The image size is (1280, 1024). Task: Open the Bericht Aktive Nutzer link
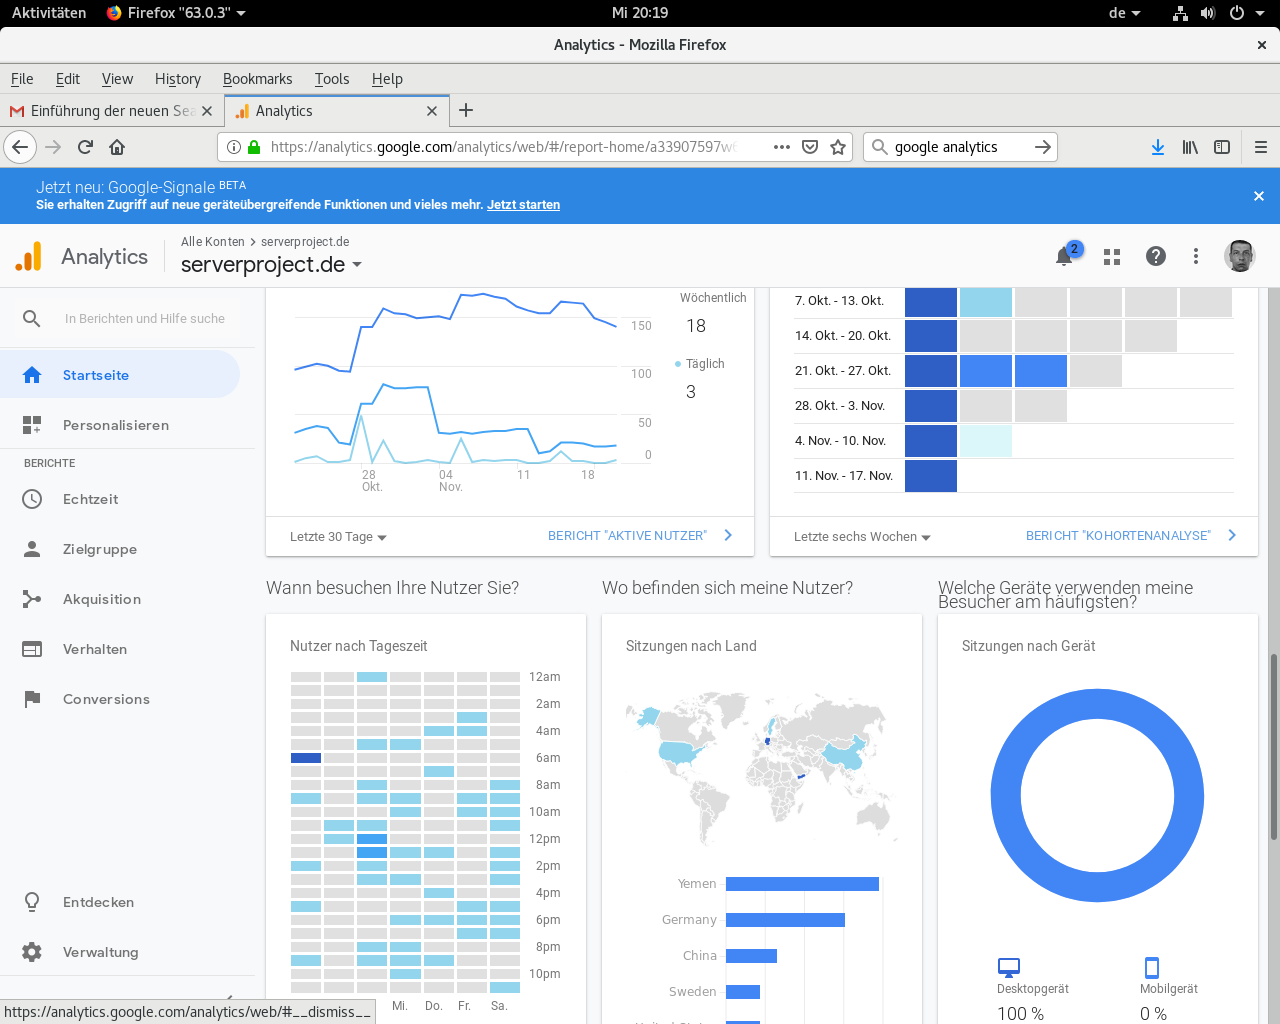coord(627,536)
